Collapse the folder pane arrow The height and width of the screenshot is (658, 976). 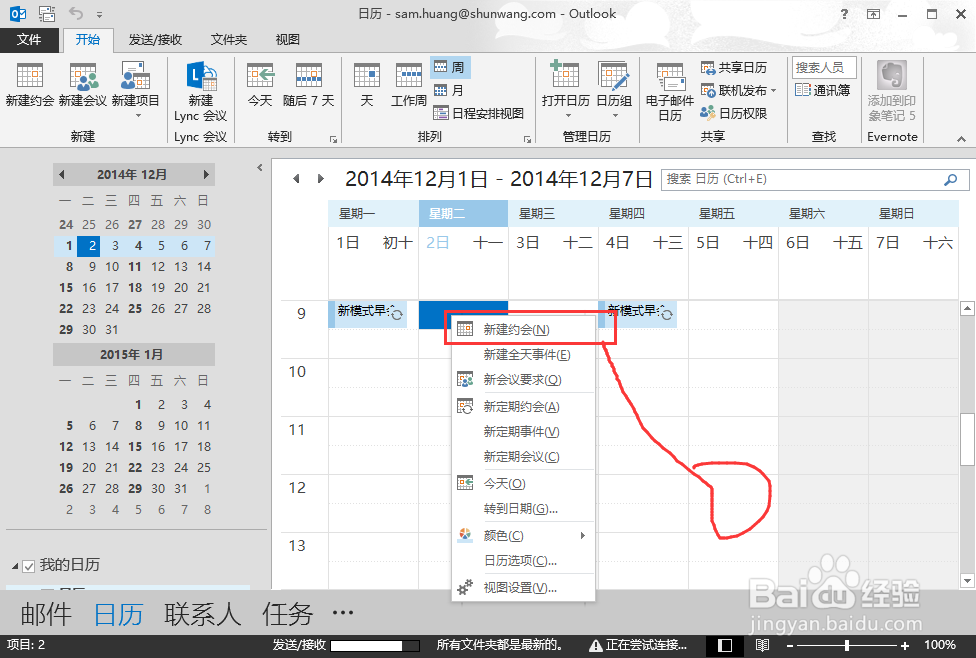coord(260,167)
